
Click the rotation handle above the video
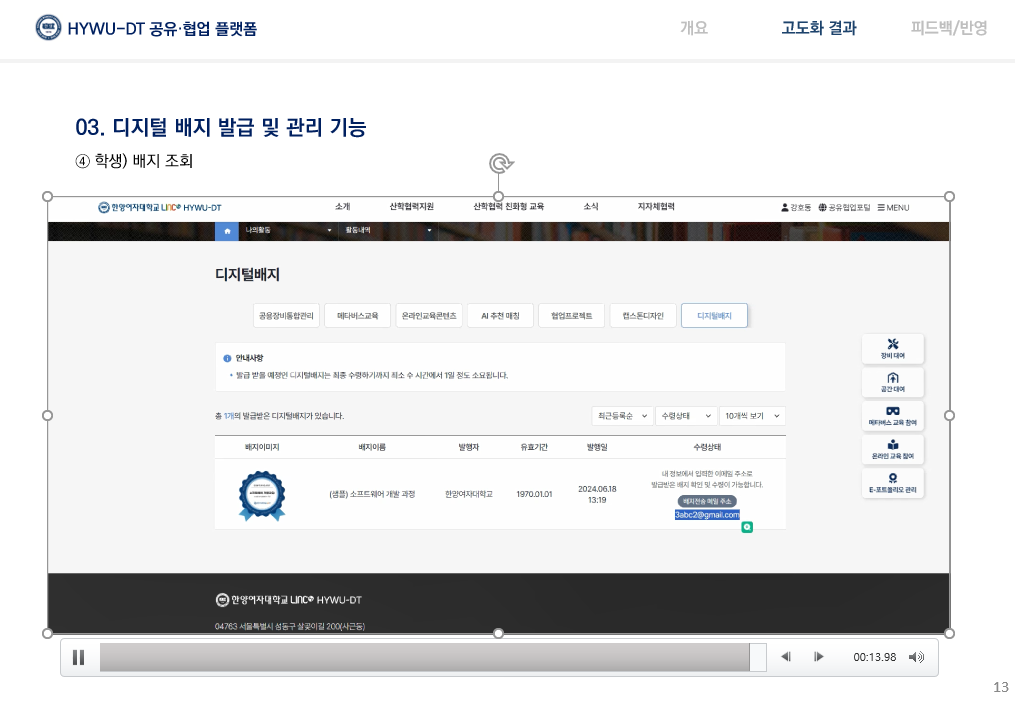coord(500,164)
